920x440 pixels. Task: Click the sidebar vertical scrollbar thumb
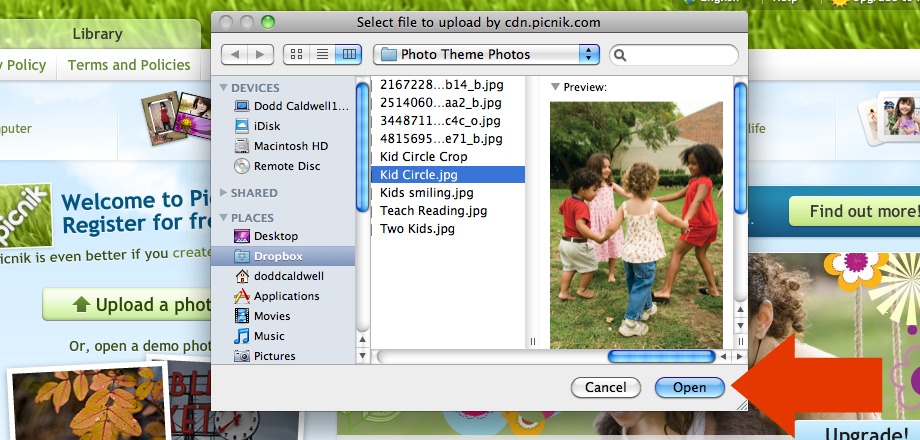point(363,147)
